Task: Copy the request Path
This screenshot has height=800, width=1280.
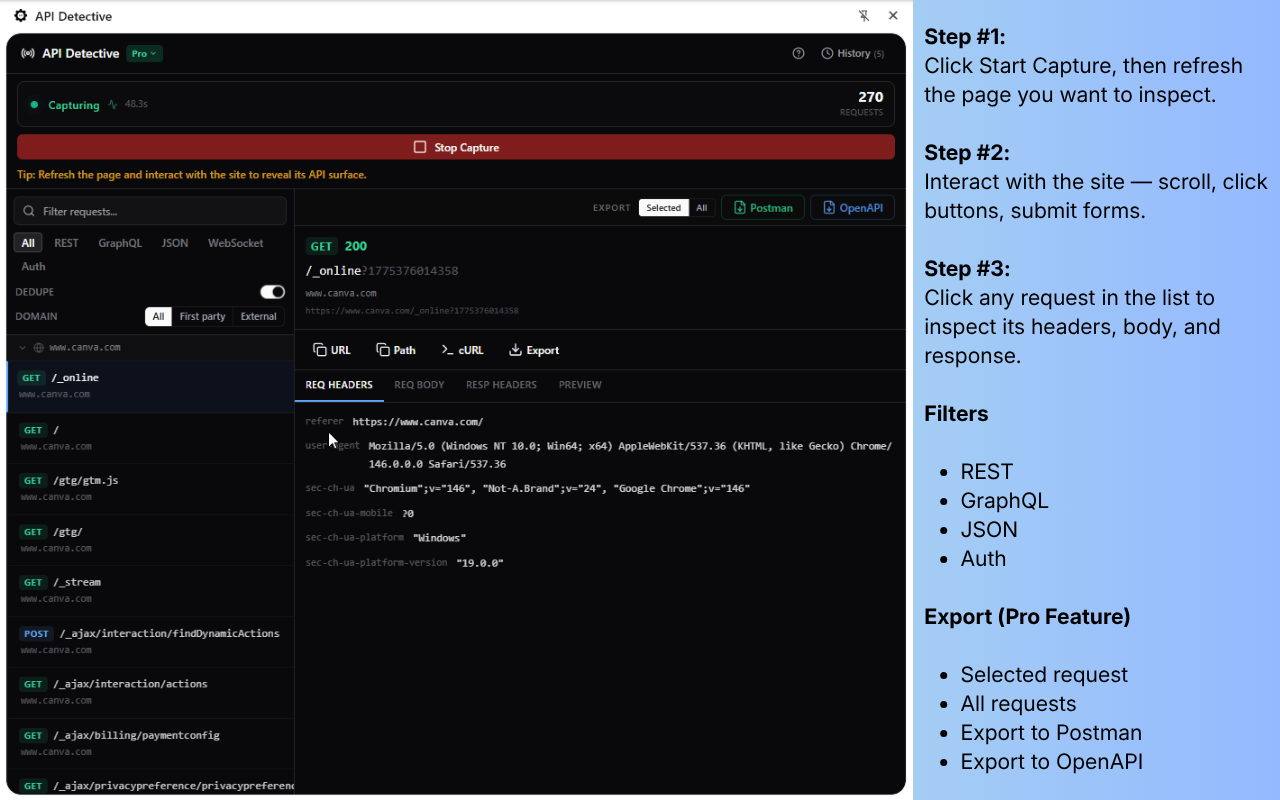Action: (396, 350)
